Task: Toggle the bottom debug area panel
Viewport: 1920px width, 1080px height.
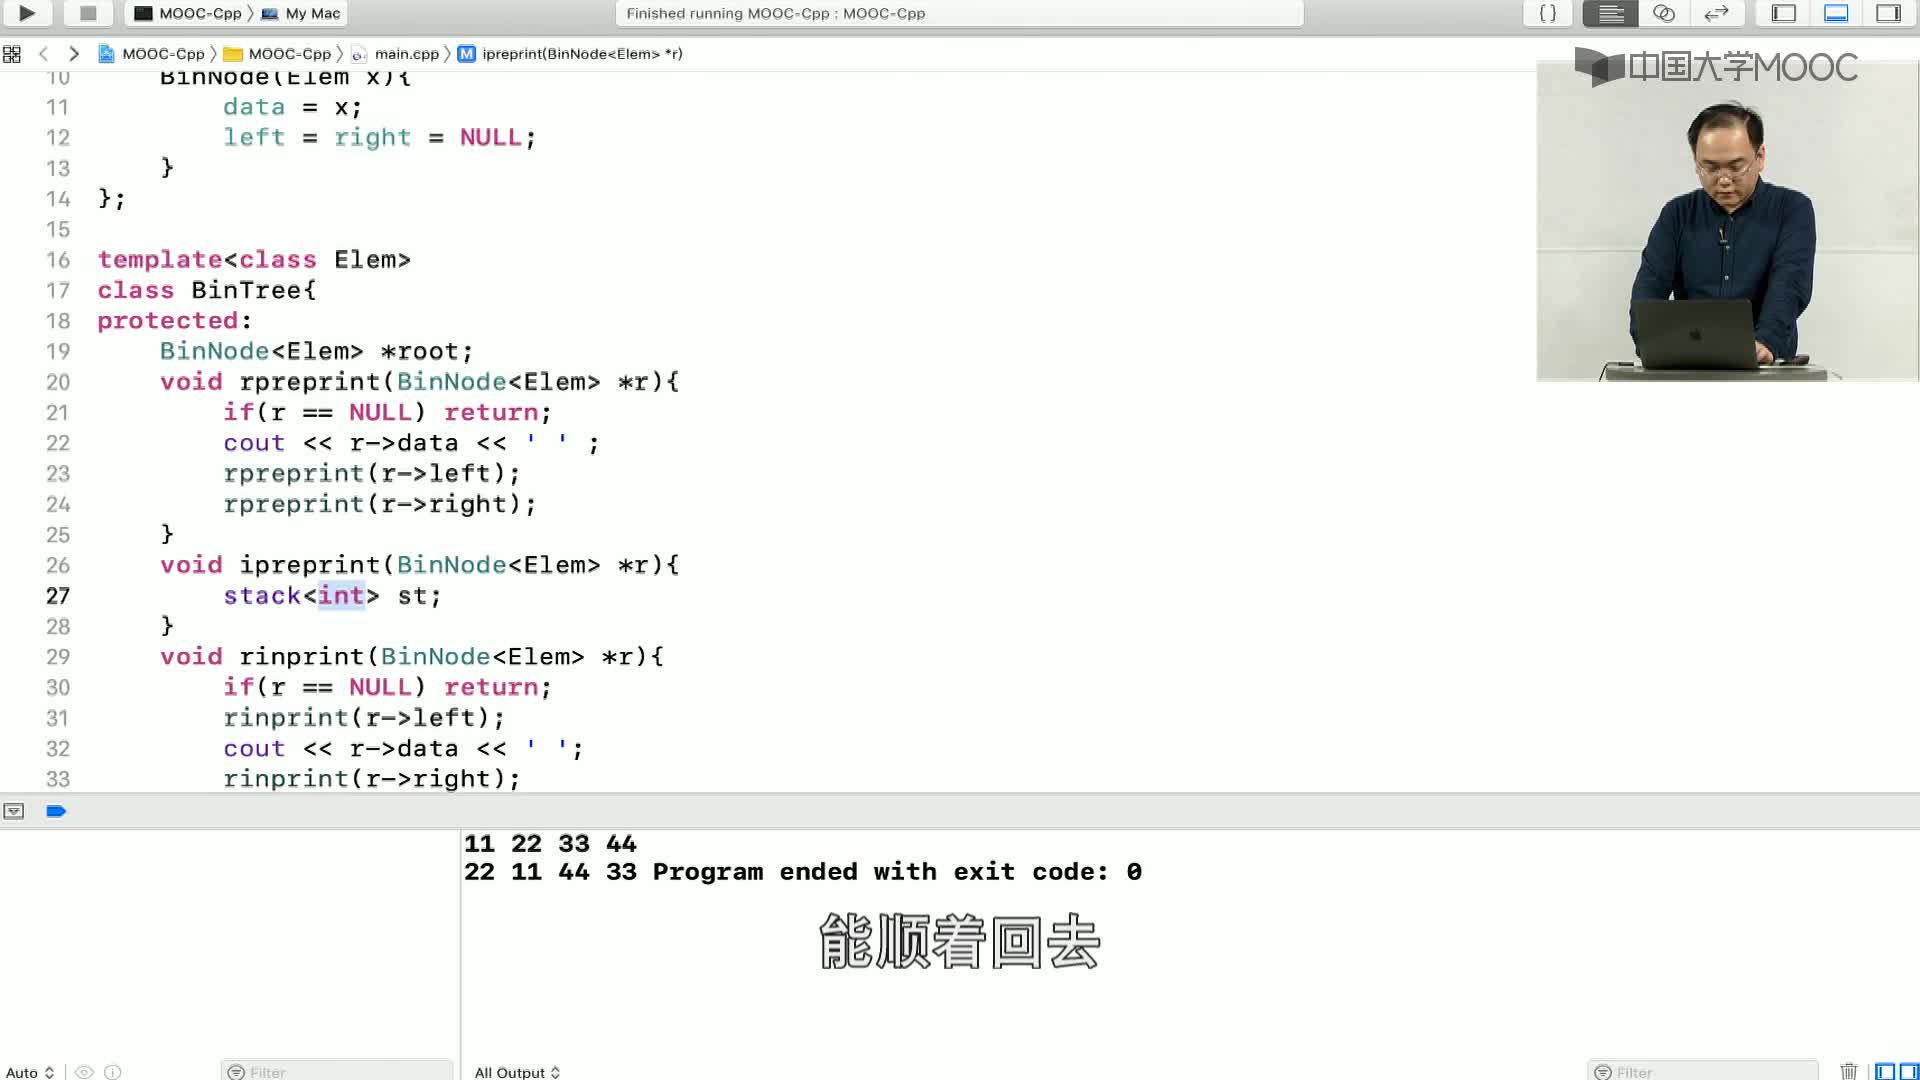Action: 1836,13
